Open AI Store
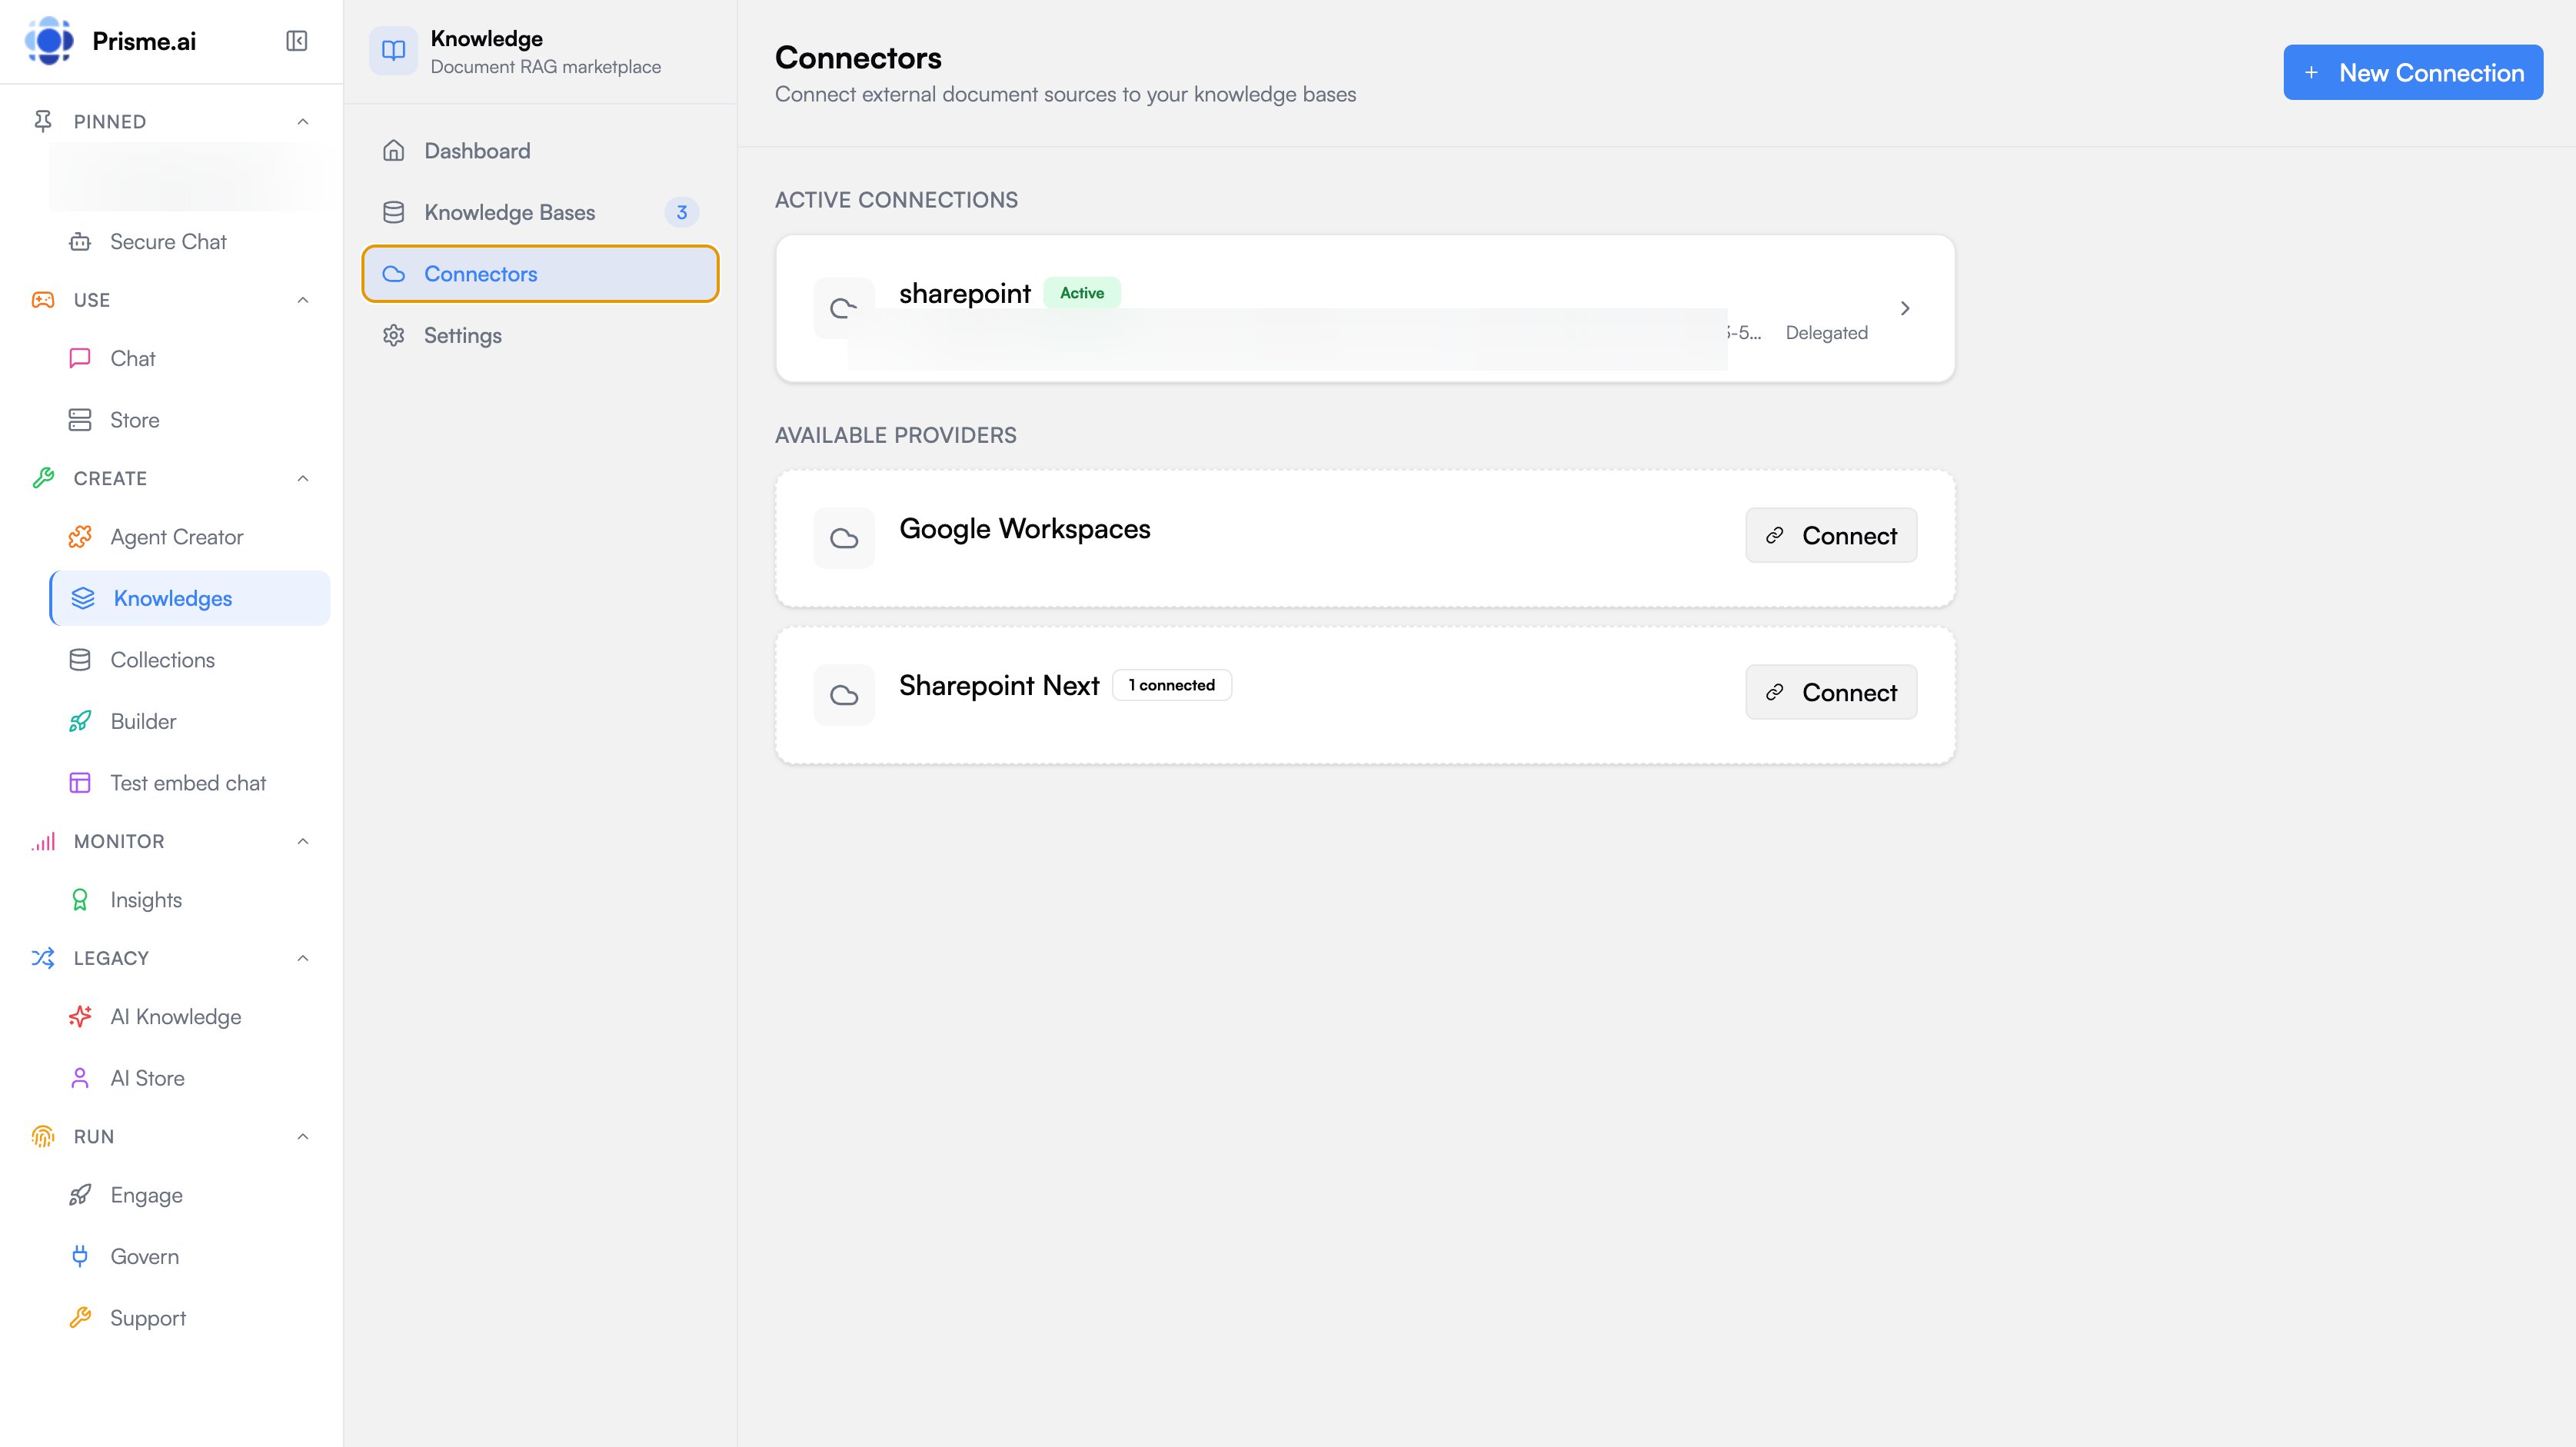2576x1447 pixels. tap(190, 1078)
